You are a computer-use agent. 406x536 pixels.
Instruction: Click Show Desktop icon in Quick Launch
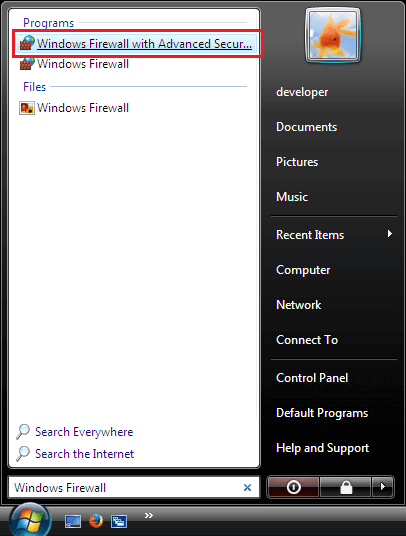[x=73, y=521]
